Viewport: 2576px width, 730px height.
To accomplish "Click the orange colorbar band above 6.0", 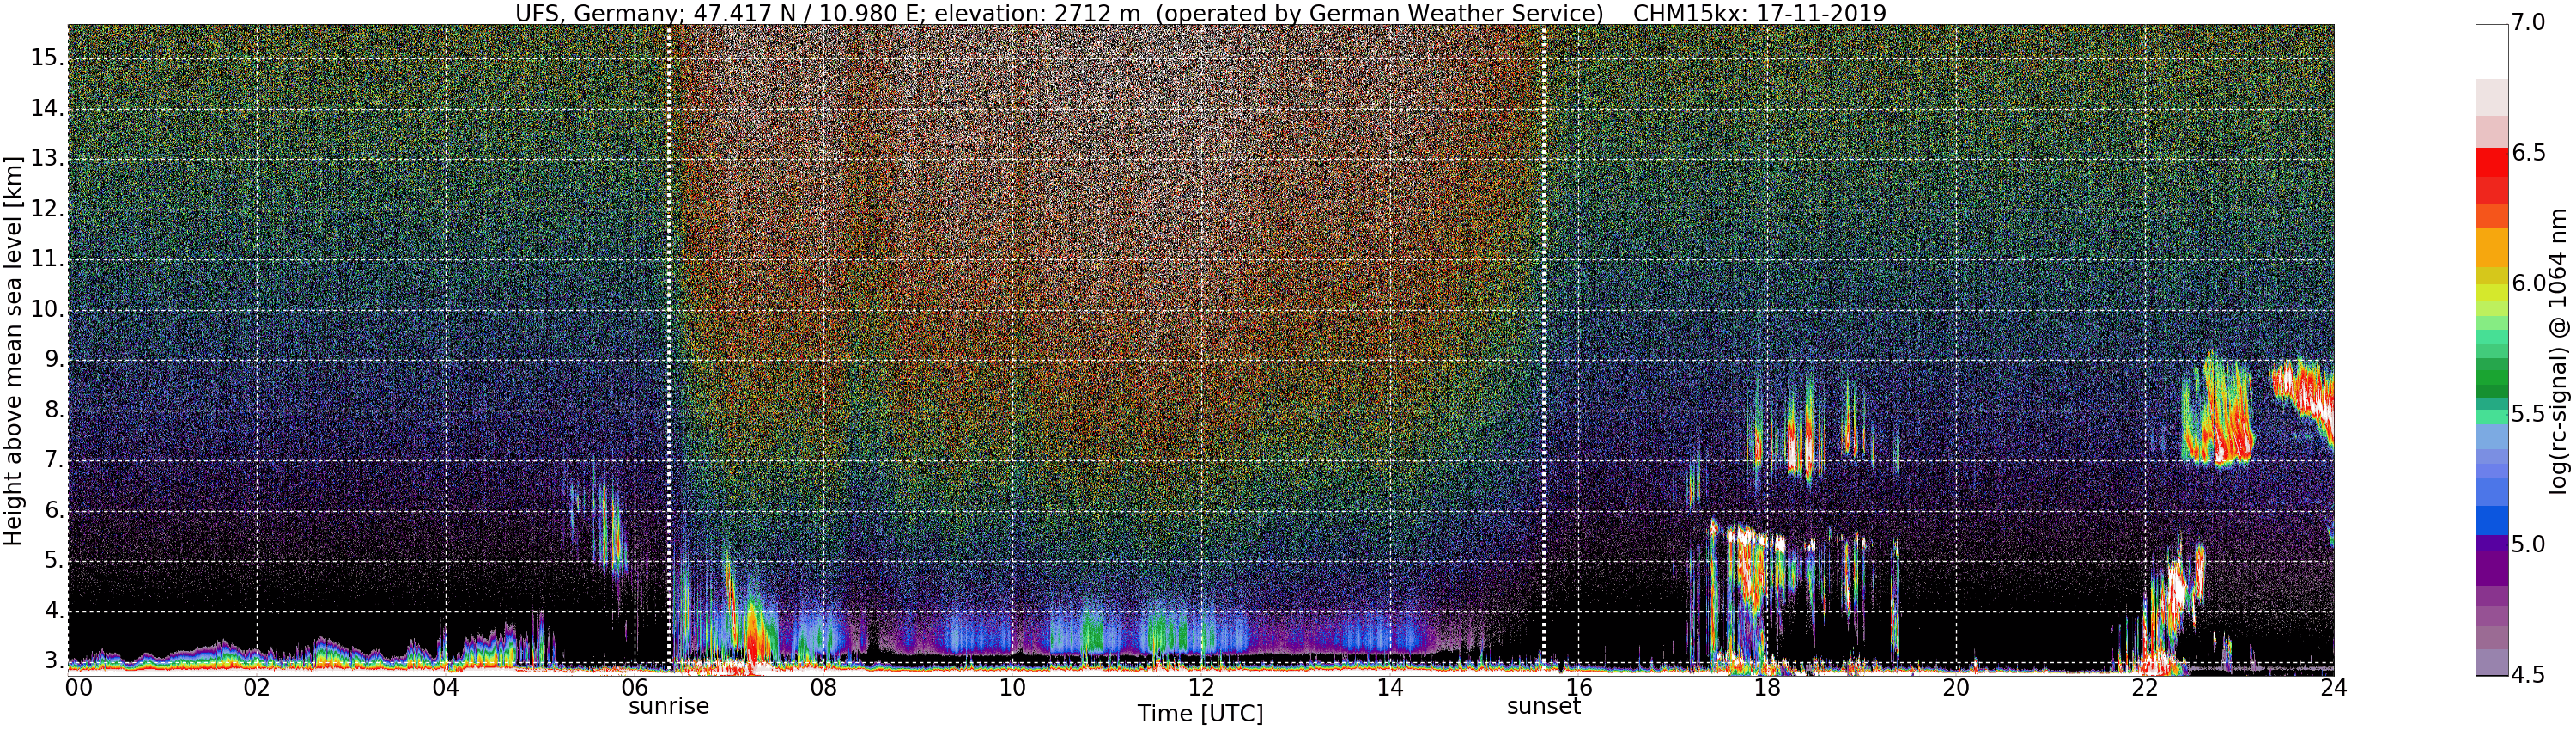I will 2491,247.
